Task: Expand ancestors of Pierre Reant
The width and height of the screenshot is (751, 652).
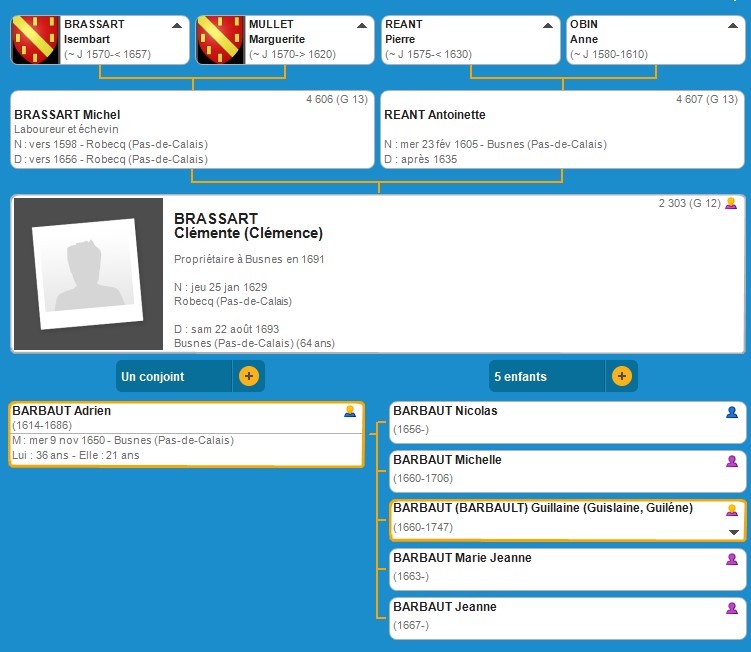Action: pyautogui.click(x=547, y=25)
